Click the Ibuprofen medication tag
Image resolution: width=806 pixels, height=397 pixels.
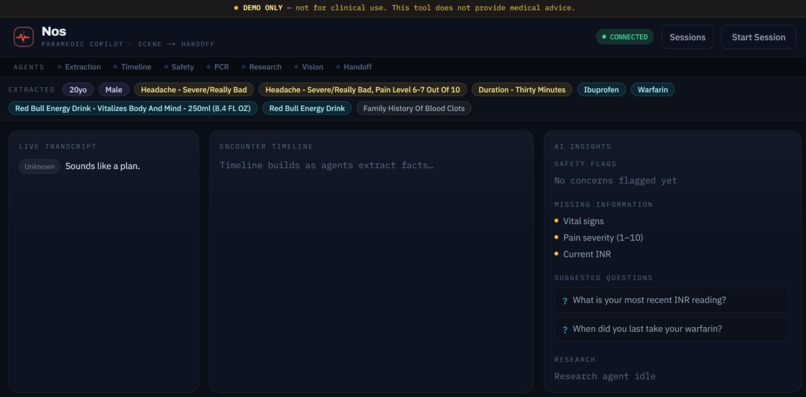601,89
